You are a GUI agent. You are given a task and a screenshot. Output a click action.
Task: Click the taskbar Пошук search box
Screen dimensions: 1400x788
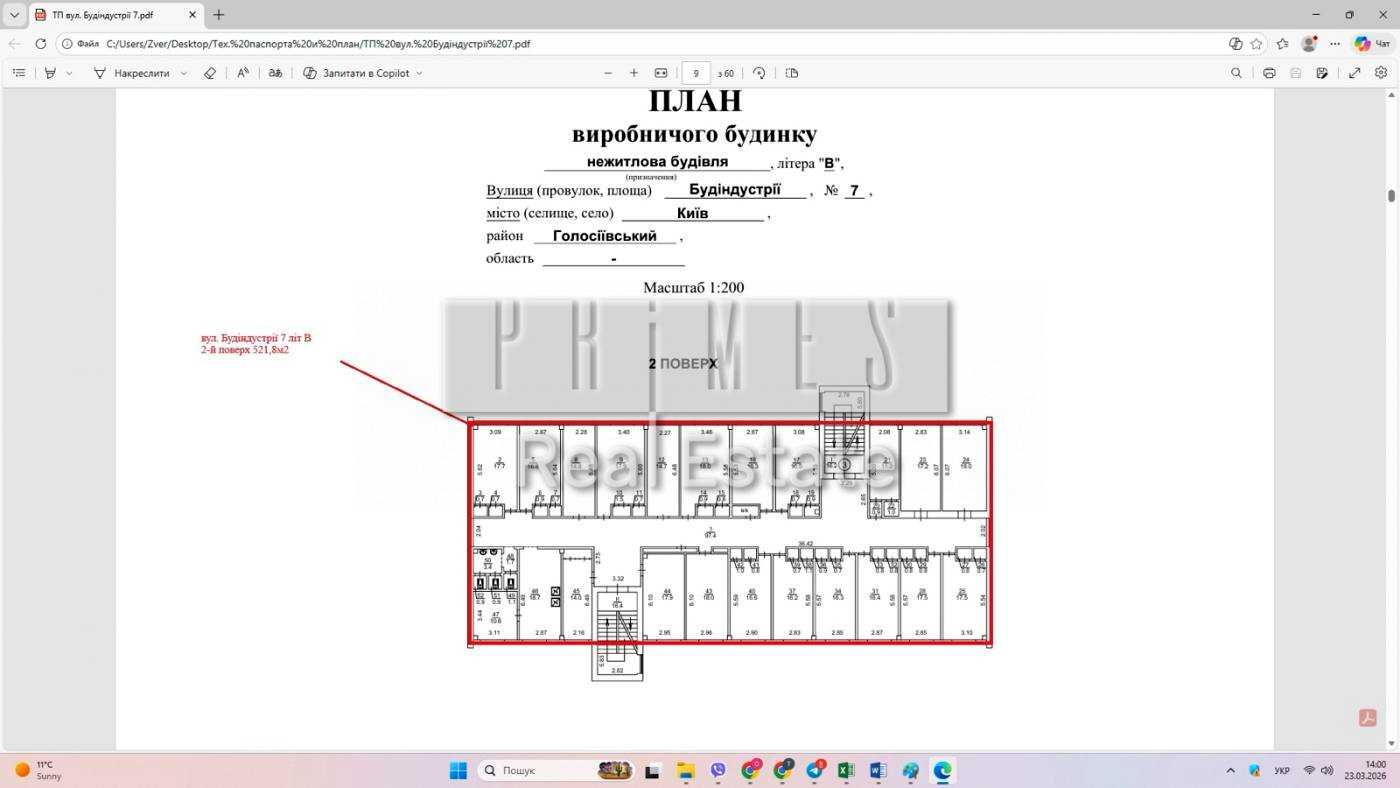pos(557,770)
